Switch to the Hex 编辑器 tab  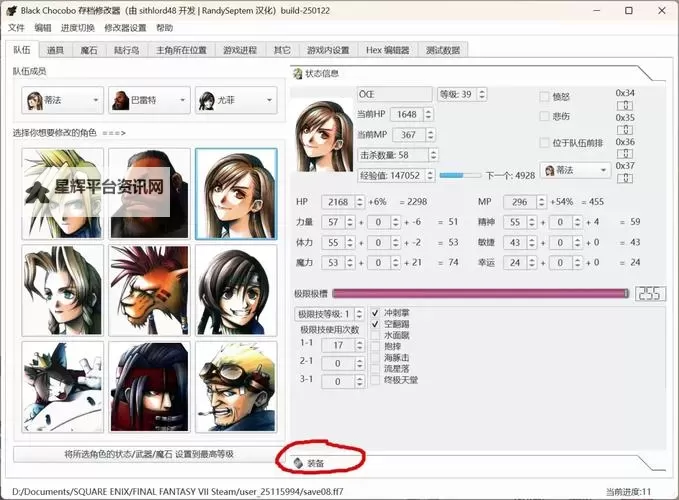[388, 50]
